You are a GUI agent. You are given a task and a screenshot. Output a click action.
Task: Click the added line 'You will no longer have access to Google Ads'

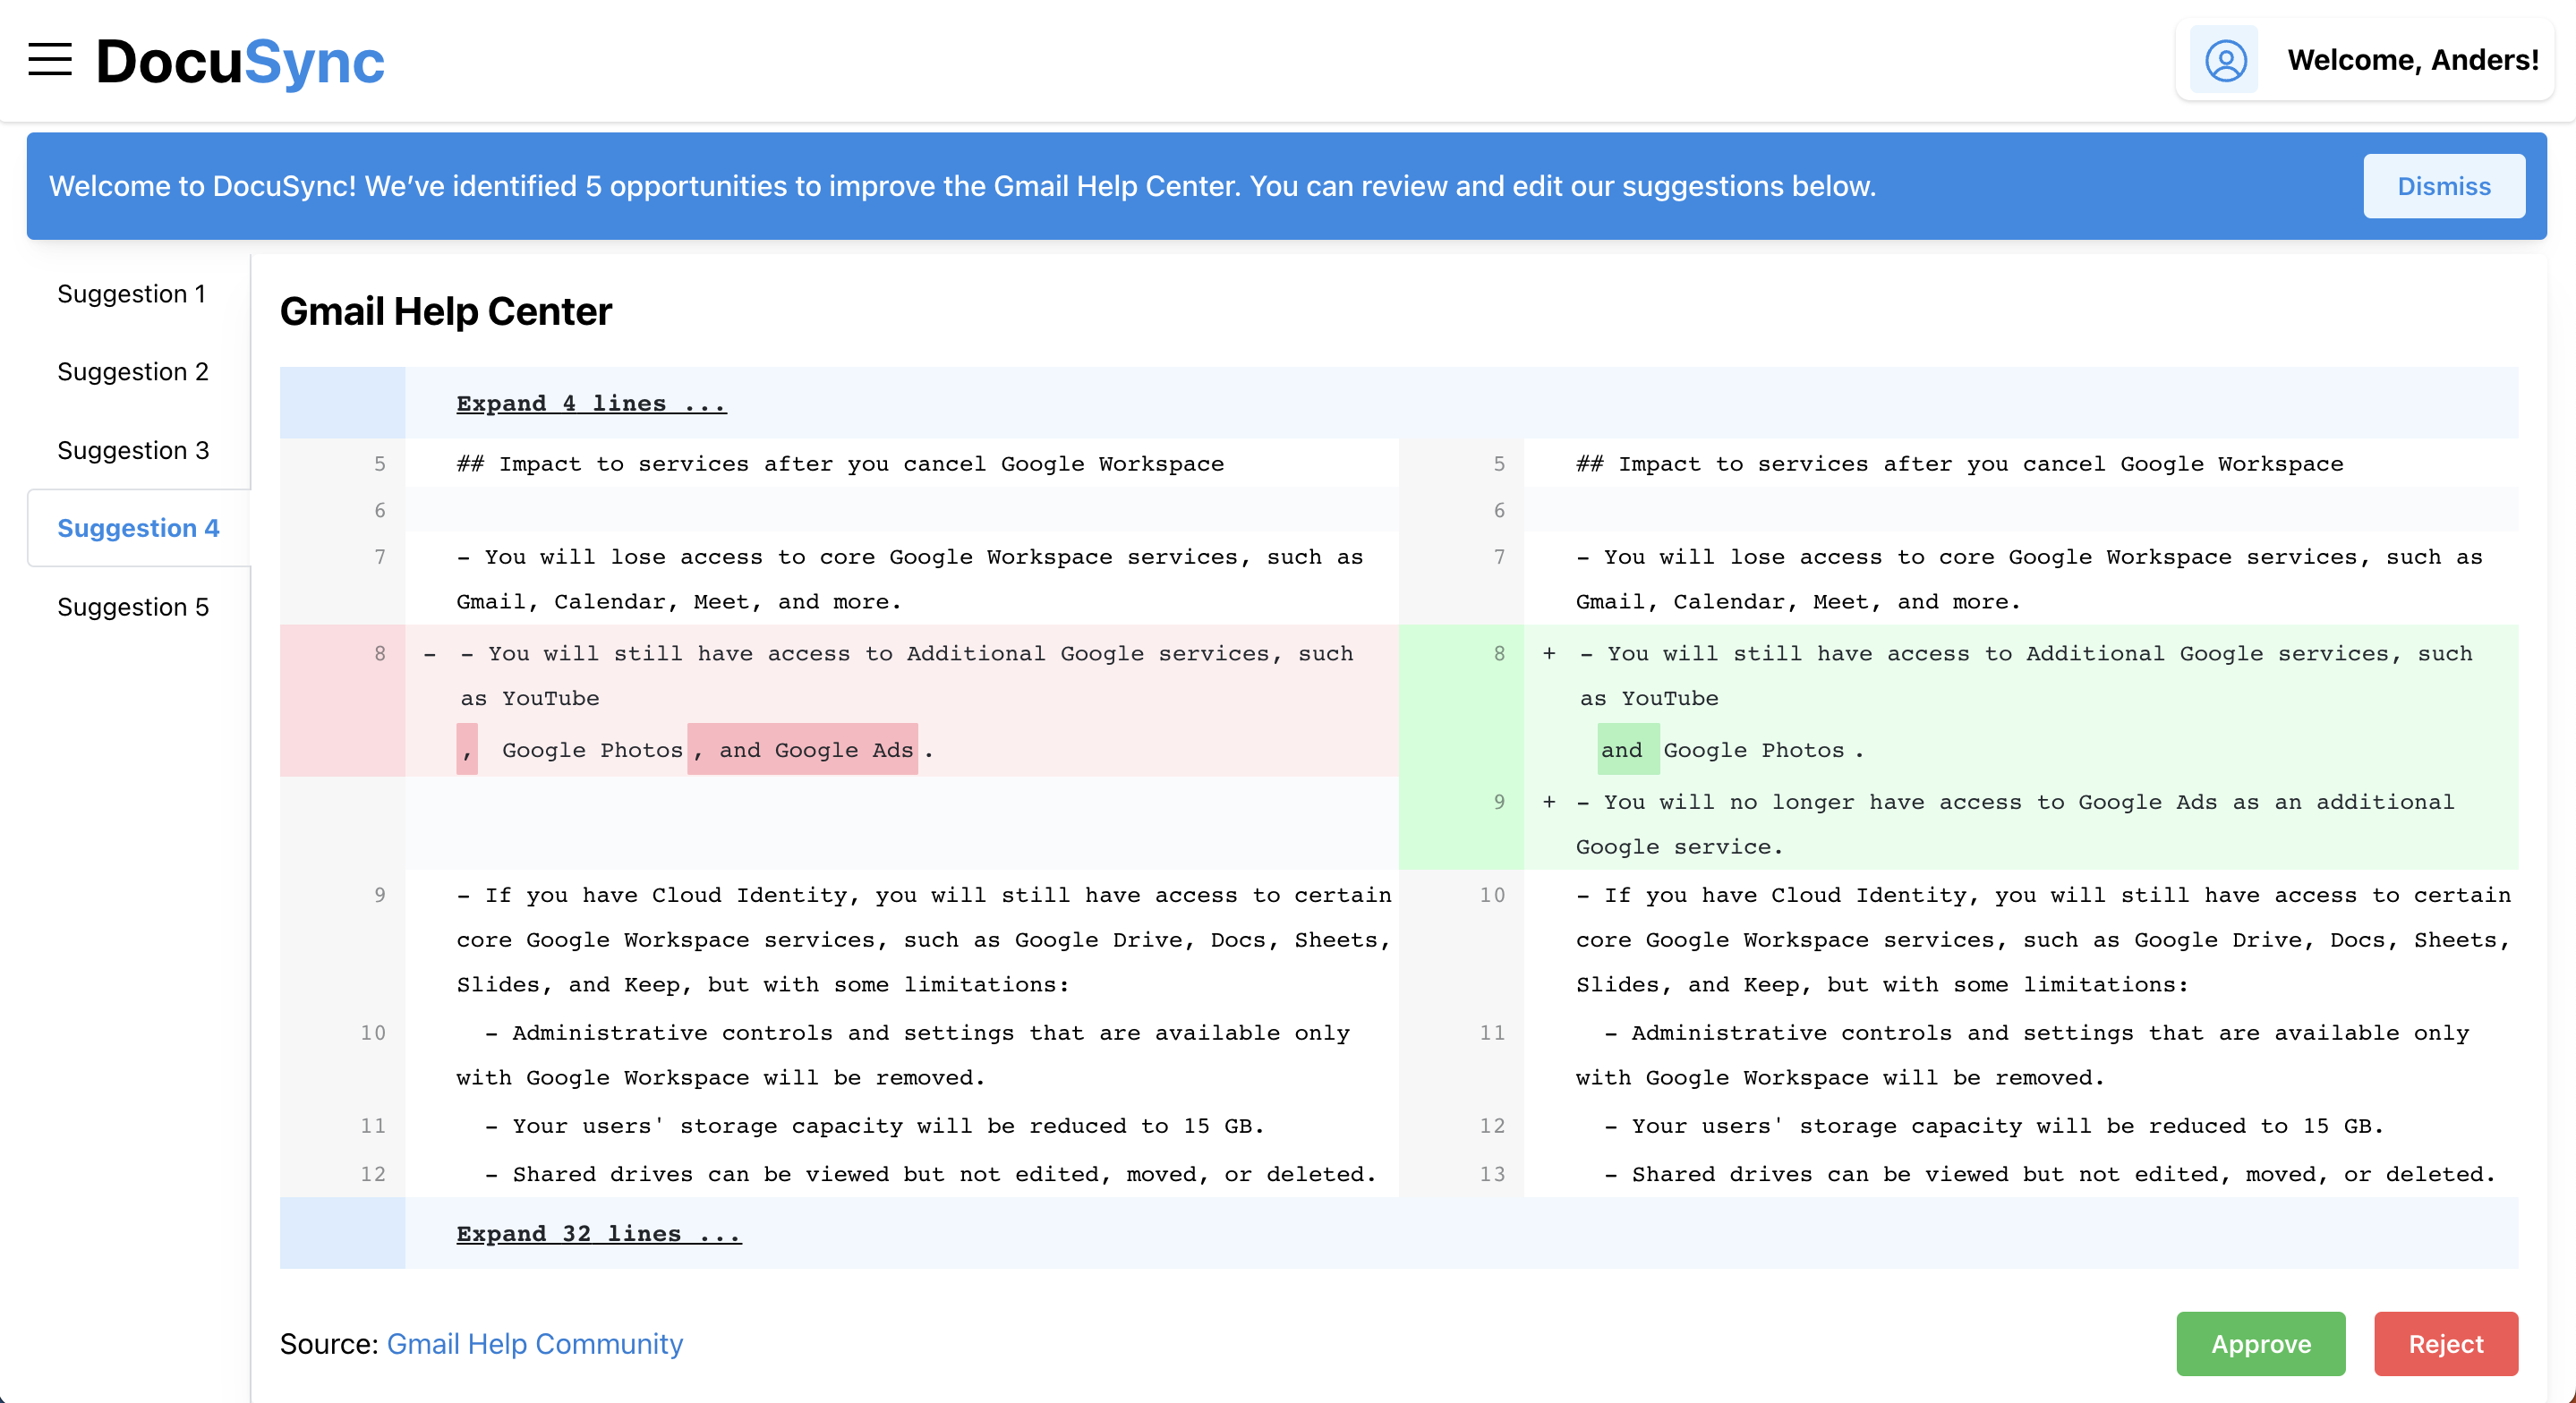tap(2015, 824)
